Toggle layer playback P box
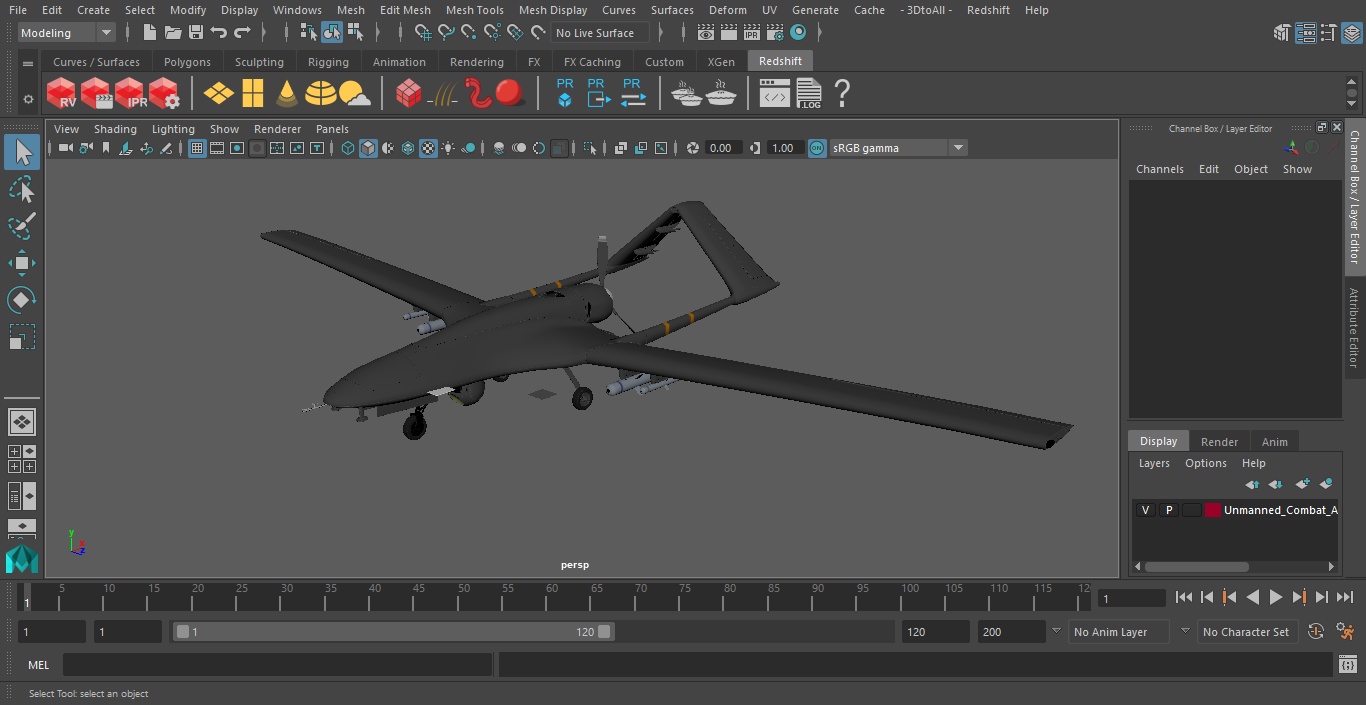1366x705 pixels. [x=1168, y=510]
